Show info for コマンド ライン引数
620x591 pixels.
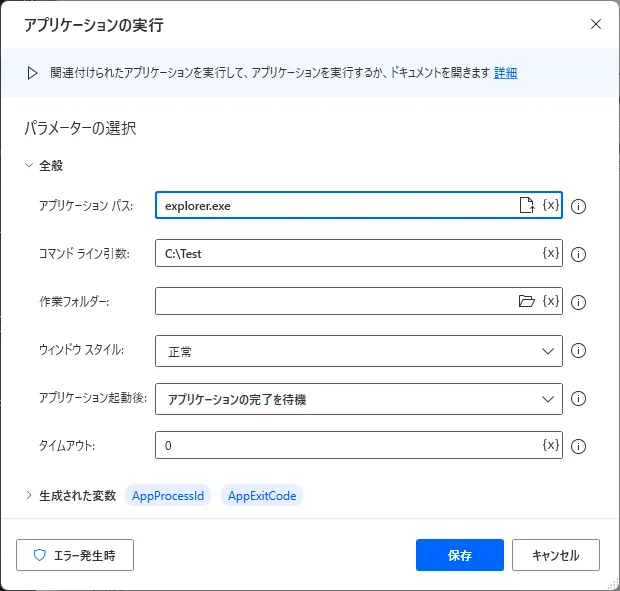pyautogui.click(x=578, y=254)
